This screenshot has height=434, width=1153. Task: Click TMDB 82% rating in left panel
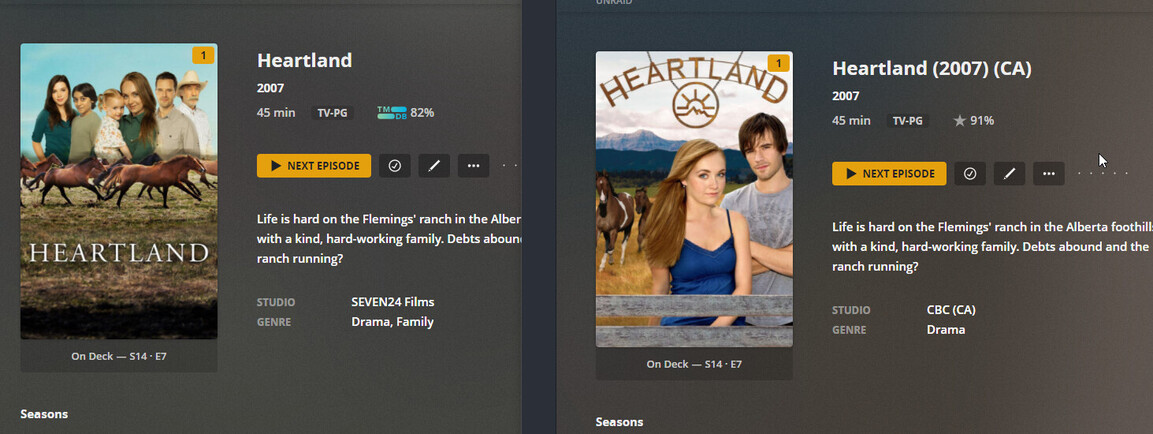[x=405, y=113]
